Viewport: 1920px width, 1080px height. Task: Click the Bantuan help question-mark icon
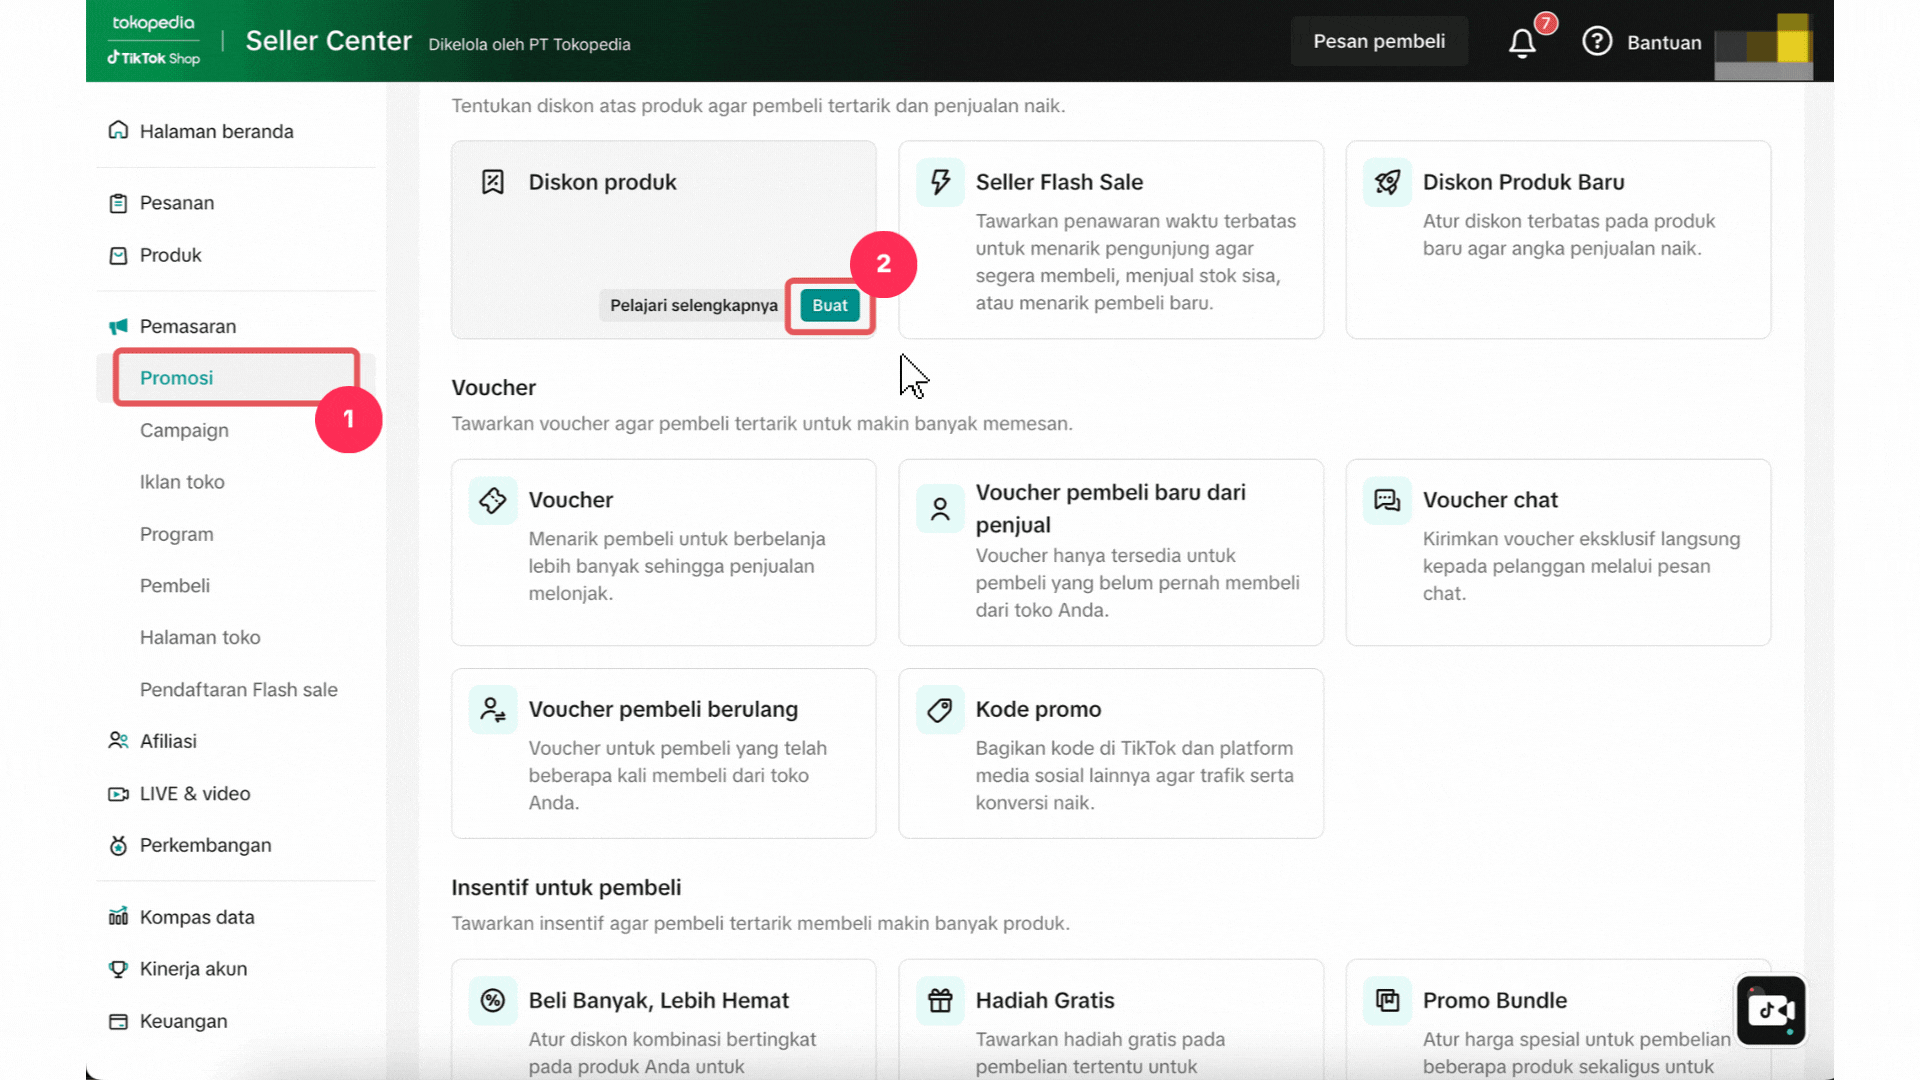pos(1597,42)
